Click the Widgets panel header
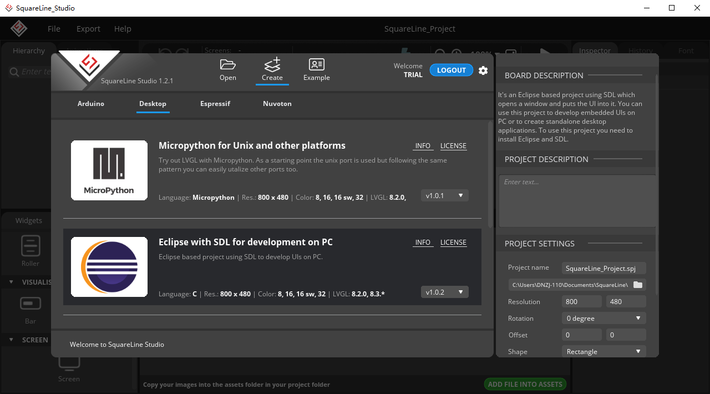This screenshot has height=394, width=710. tap(29, 221)
